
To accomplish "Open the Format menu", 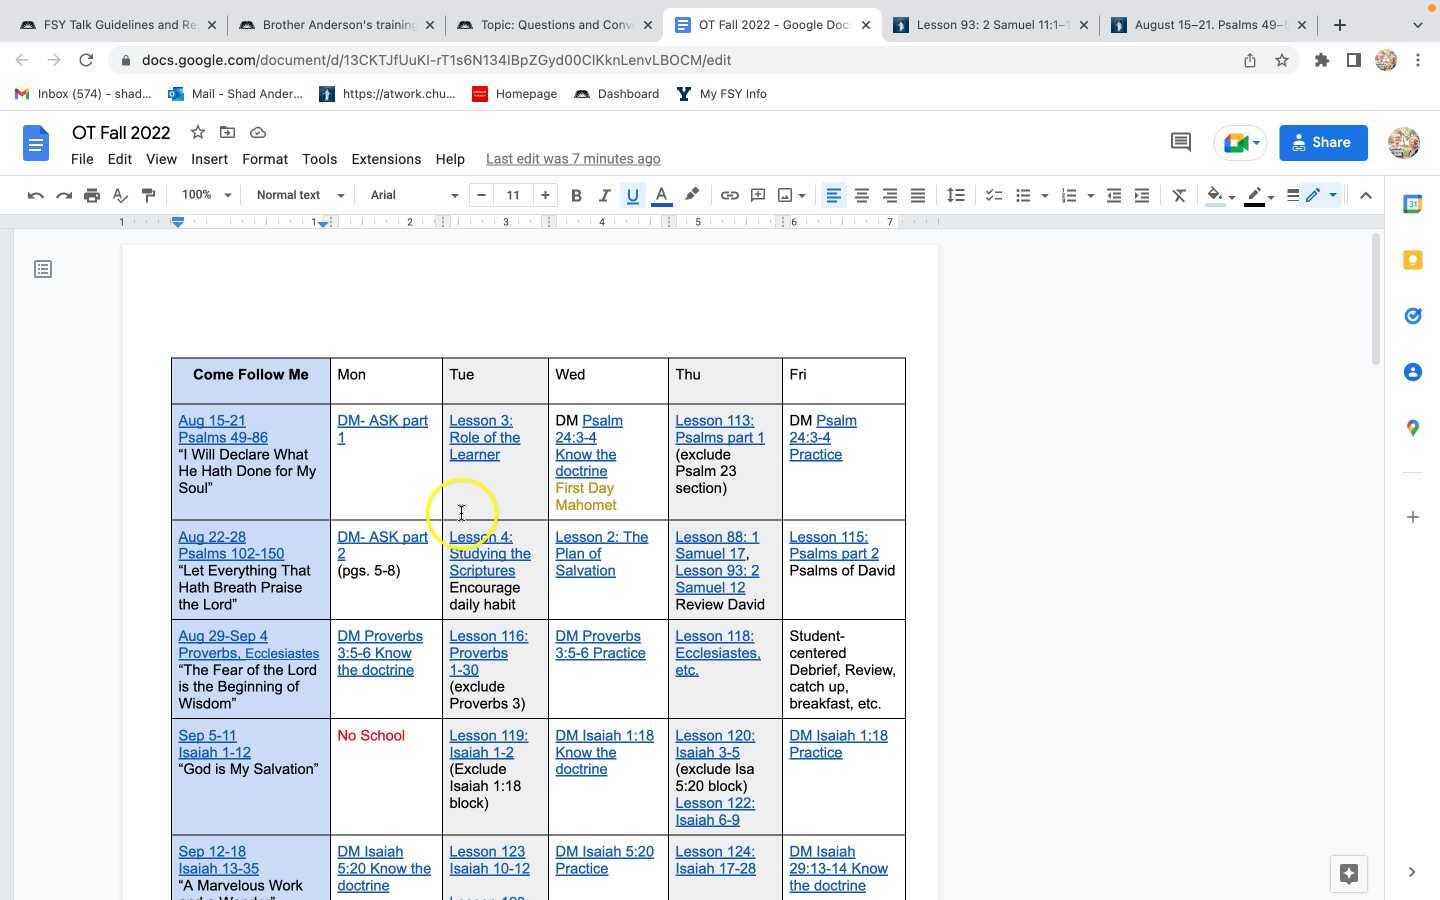I will 264,159.
